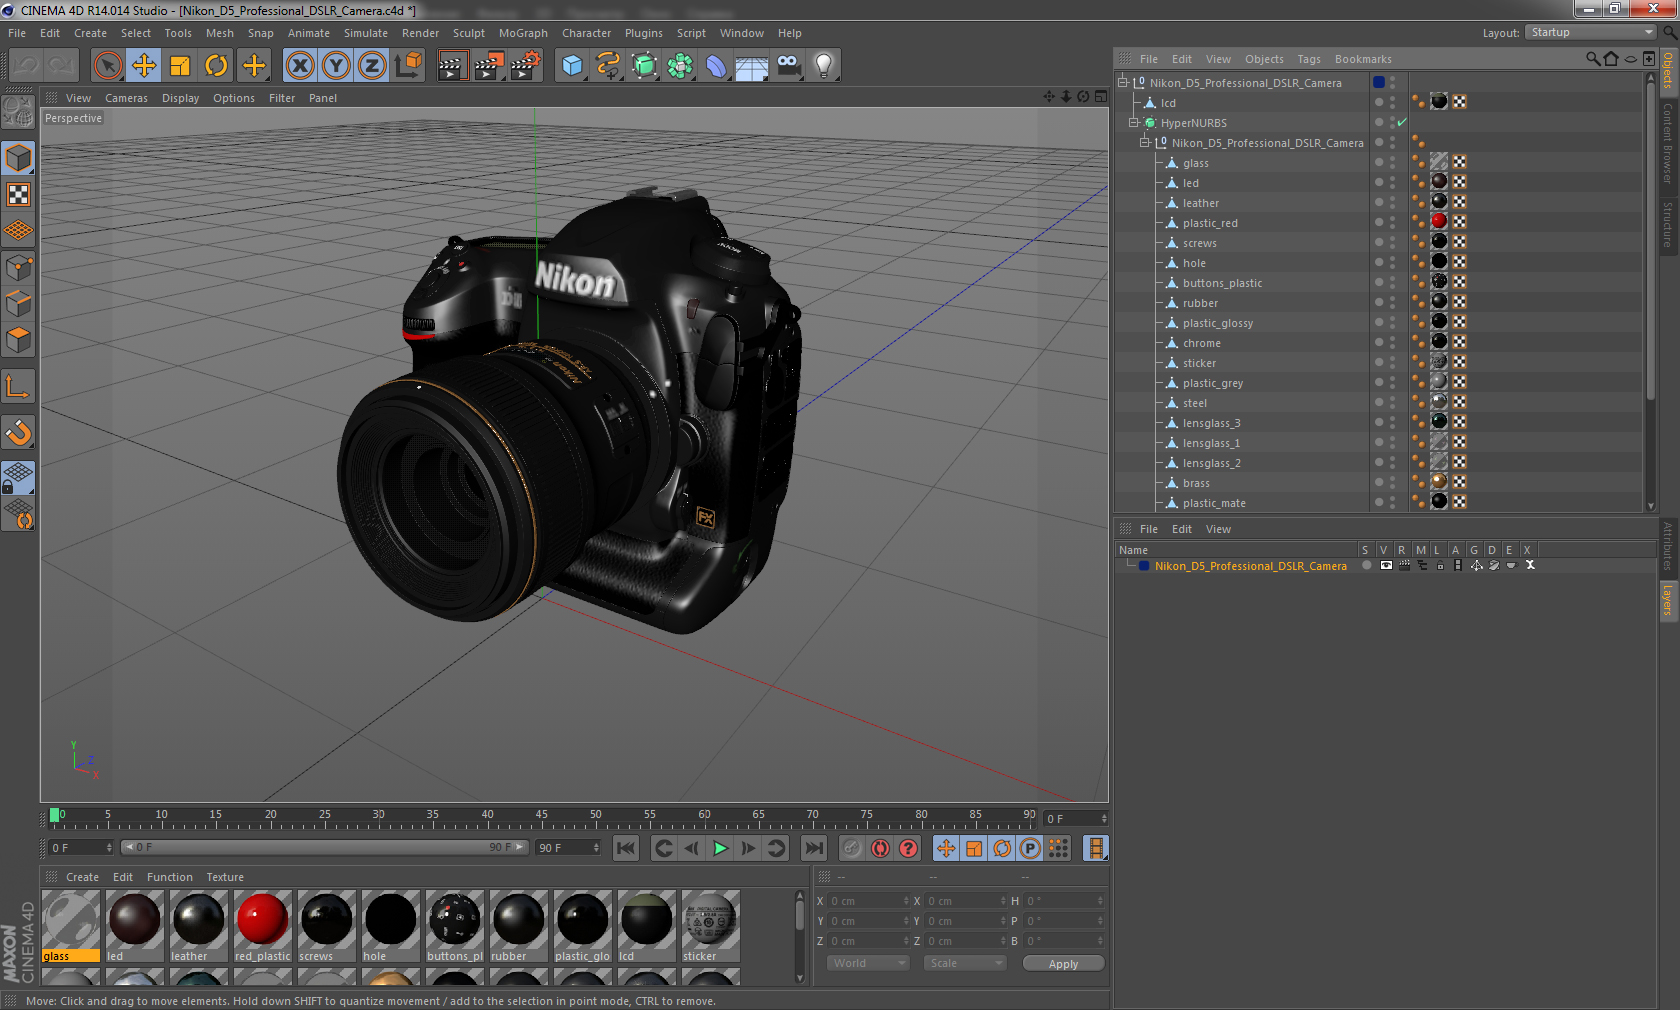This screenshot has height=1010, width=1680.
Task: Open the Sculpt menu
Action: point(468,33)
